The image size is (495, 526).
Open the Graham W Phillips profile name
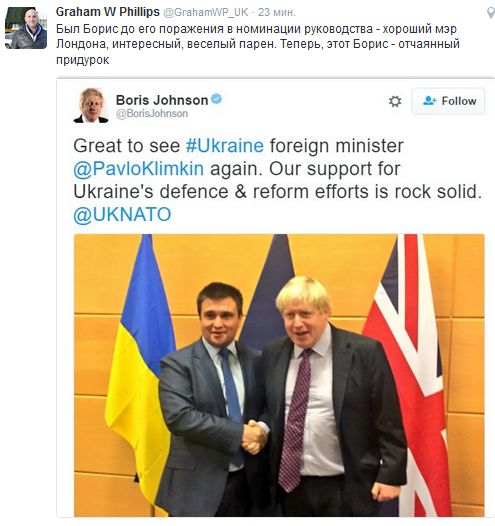click(108, 12)
